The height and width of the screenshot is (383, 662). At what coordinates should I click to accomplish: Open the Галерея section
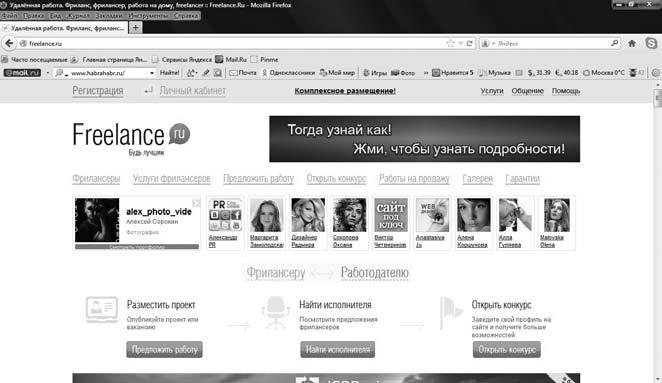tap(478, 179)
